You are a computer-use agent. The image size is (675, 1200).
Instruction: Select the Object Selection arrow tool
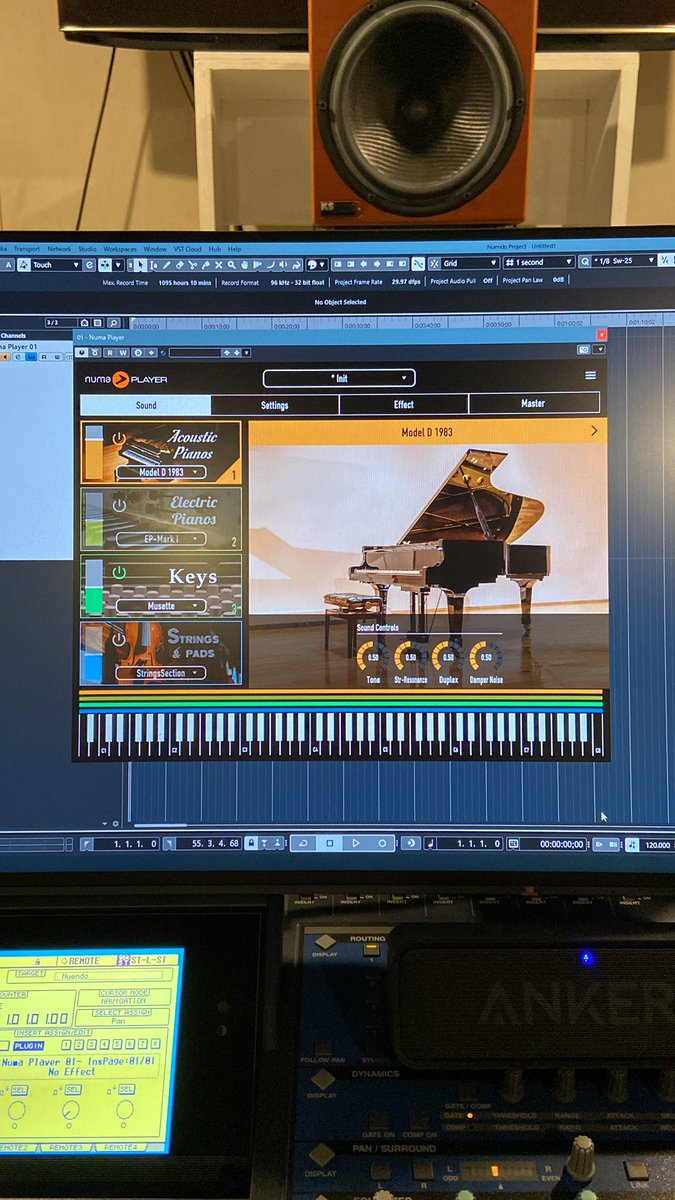tap(140, 264)
